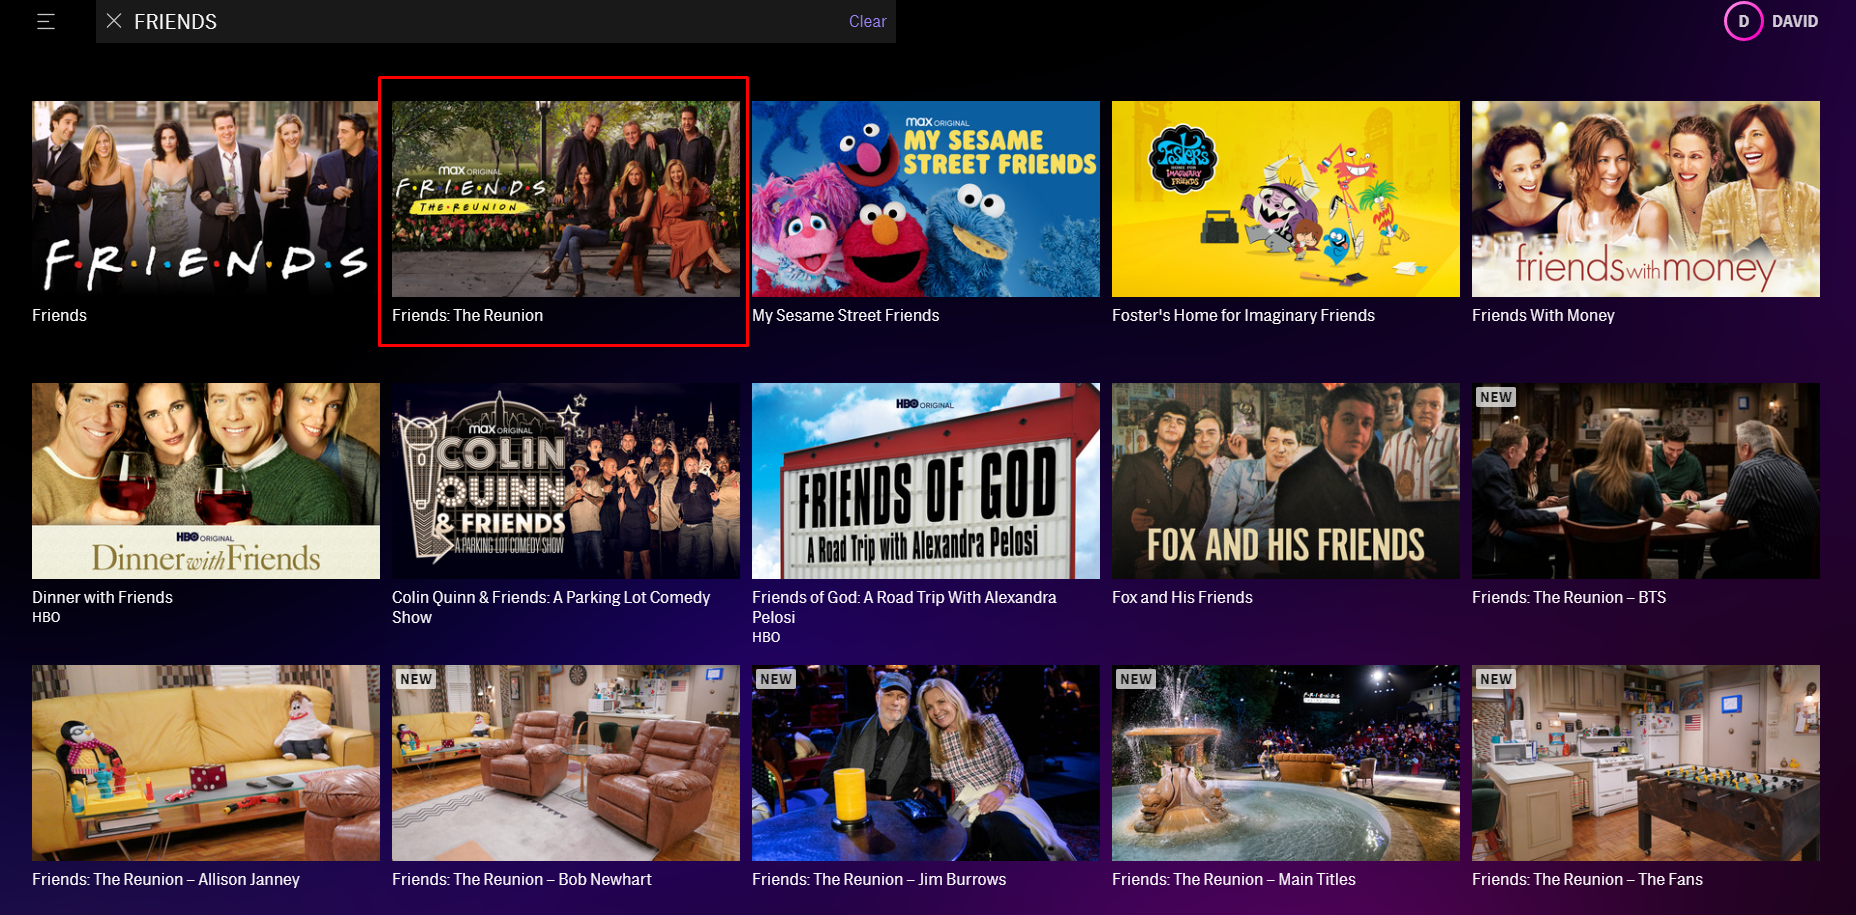
Task: Open Foster's Home for Imaginary Friends thumbnail
Action: tap(1286, 199)
